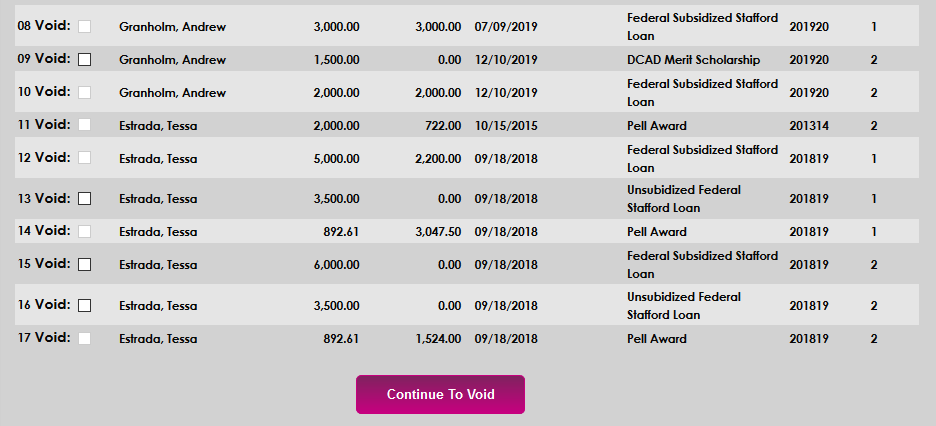This screenshot has height=426, width=936.
Task: Check the Void box for row 08
Action: pos(85,26)
